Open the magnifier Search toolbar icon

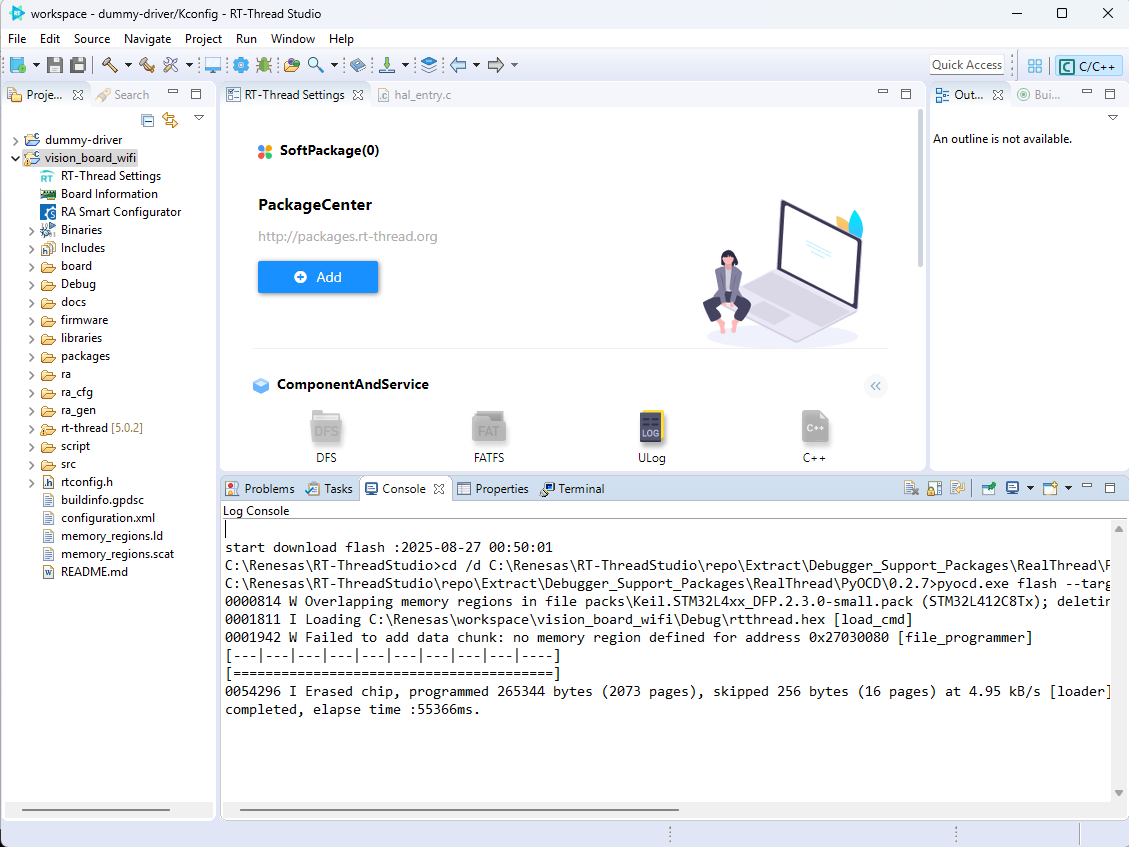click(x=315, y=65)
